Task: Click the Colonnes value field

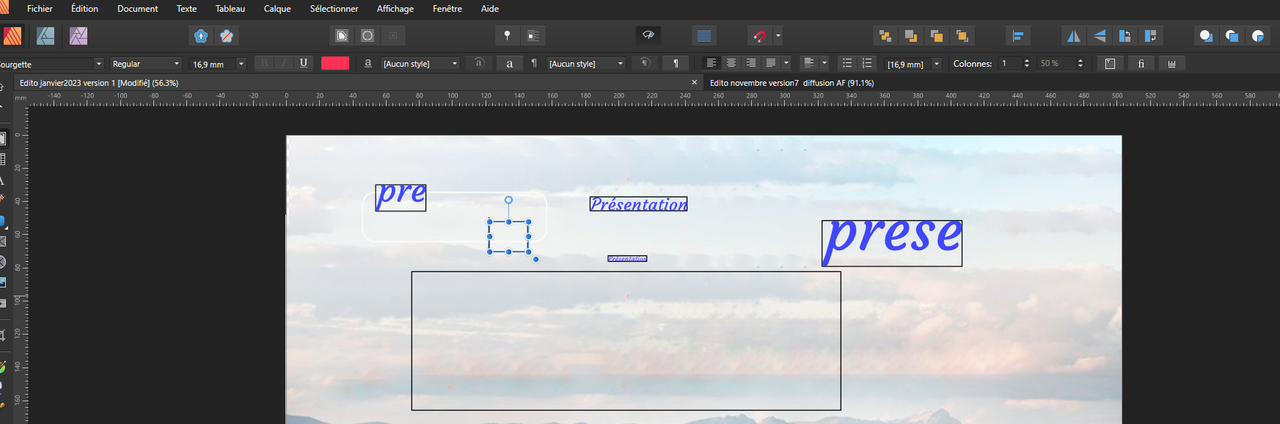Action: (x=1008, y=63)
